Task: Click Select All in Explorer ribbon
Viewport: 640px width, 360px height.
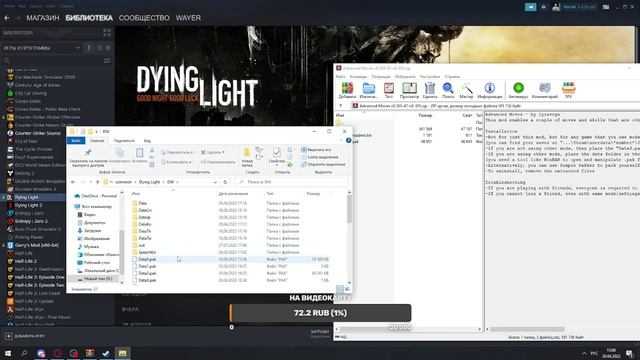Action: coord(316,150)
